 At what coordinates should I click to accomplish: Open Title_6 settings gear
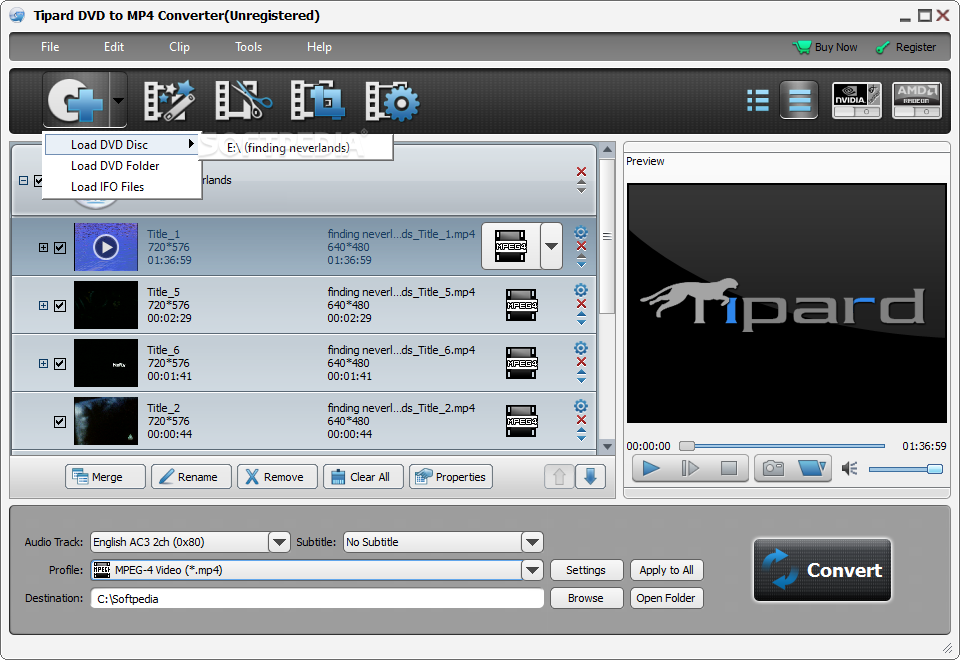tap(581, 348)
